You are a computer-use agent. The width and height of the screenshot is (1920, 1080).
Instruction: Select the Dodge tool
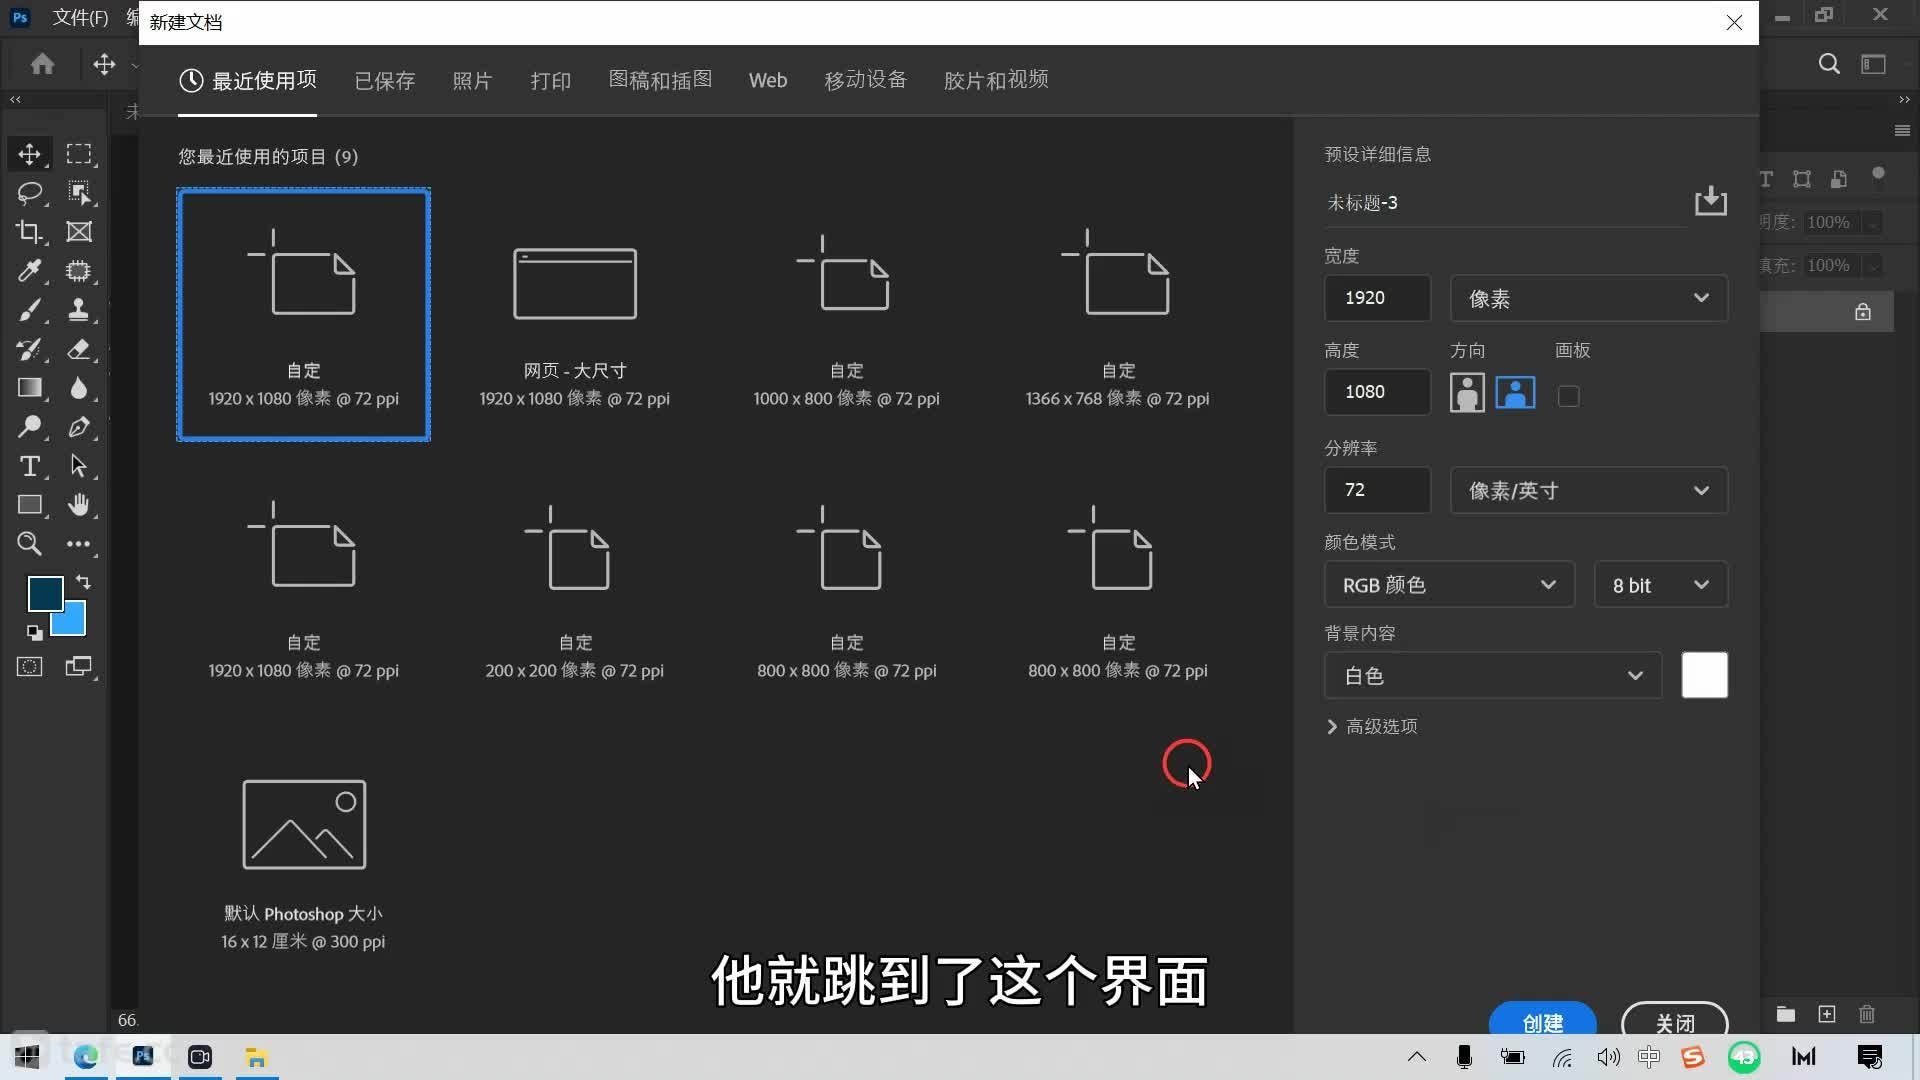pyautogui.click(x=29, y=427)
